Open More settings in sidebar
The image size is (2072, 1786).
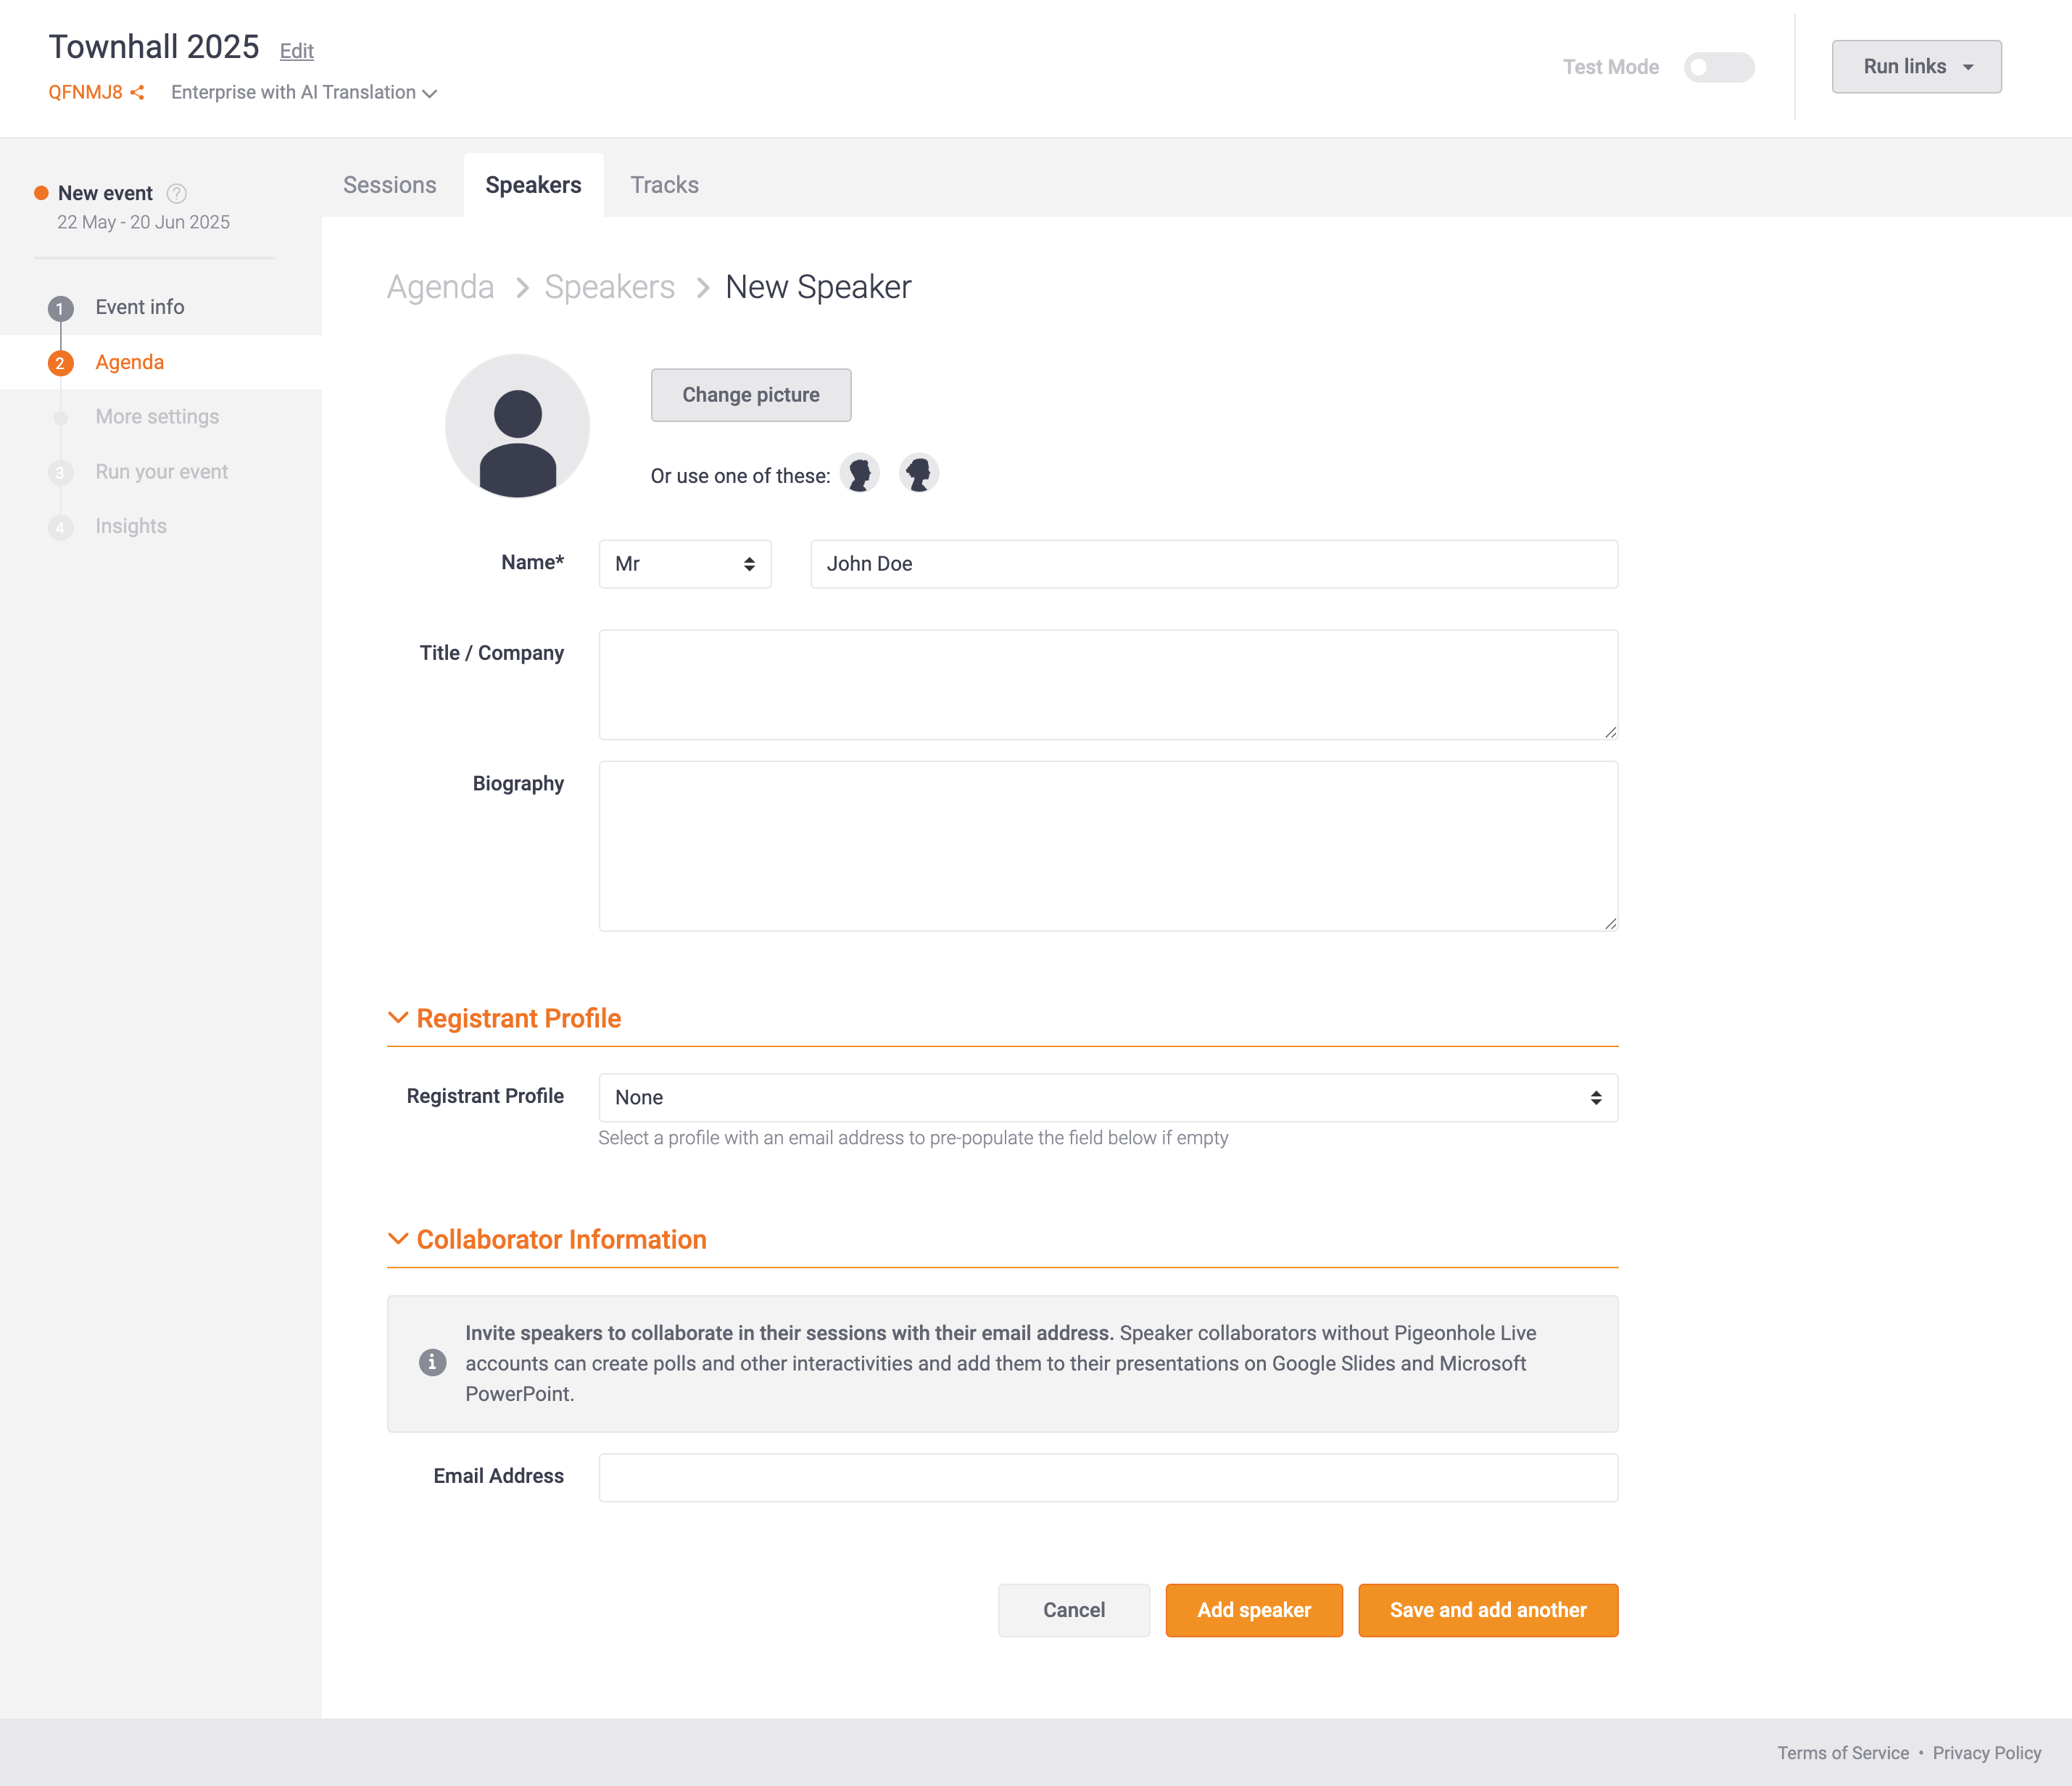click(157, 417)
